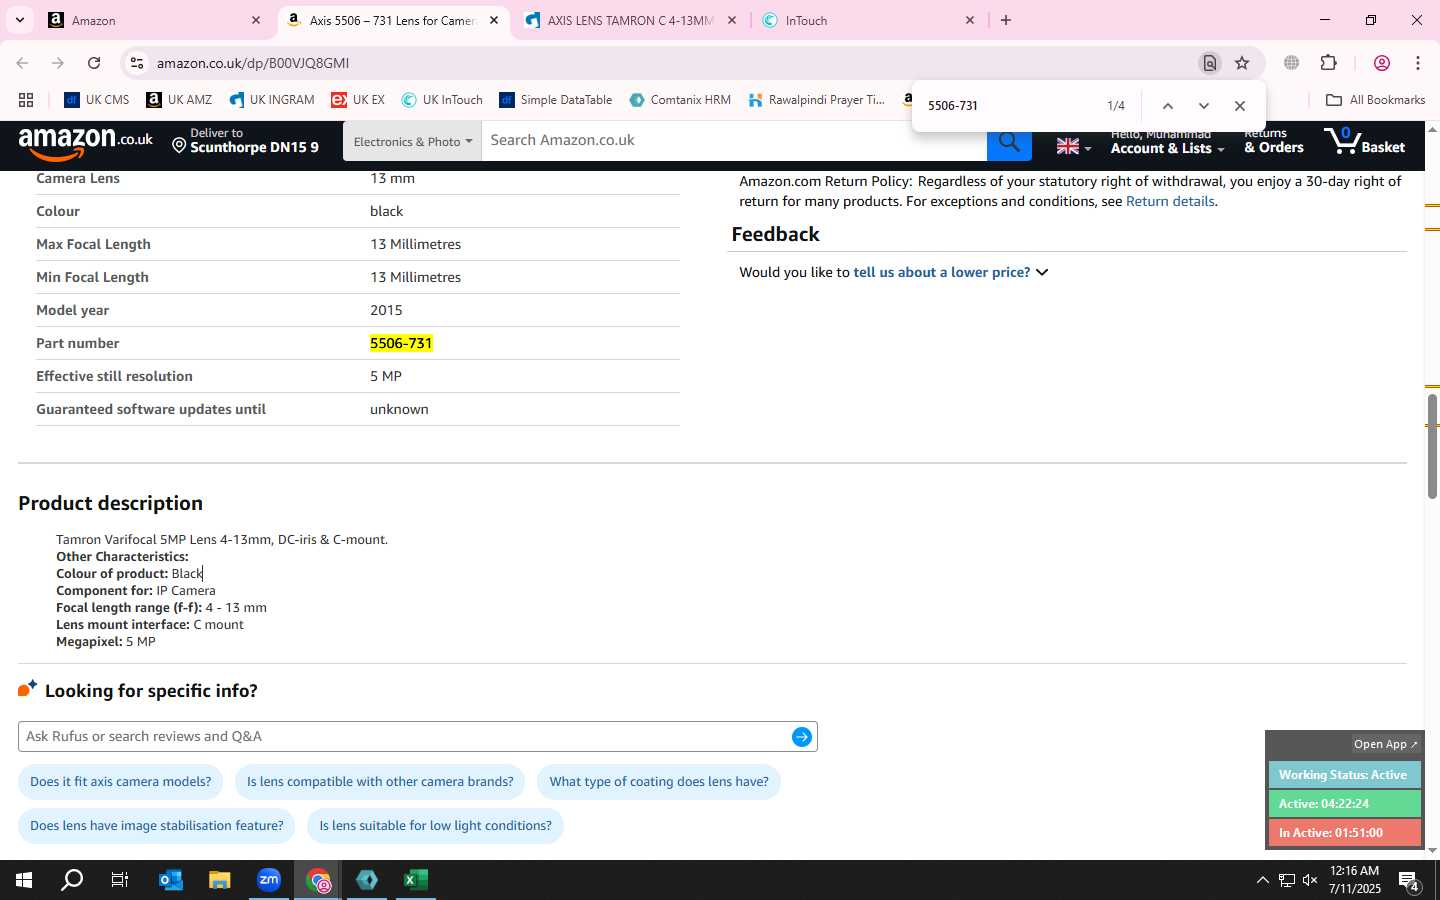
Task: Close the Axis 5506 lens tab
Action: tap(494, 20)
